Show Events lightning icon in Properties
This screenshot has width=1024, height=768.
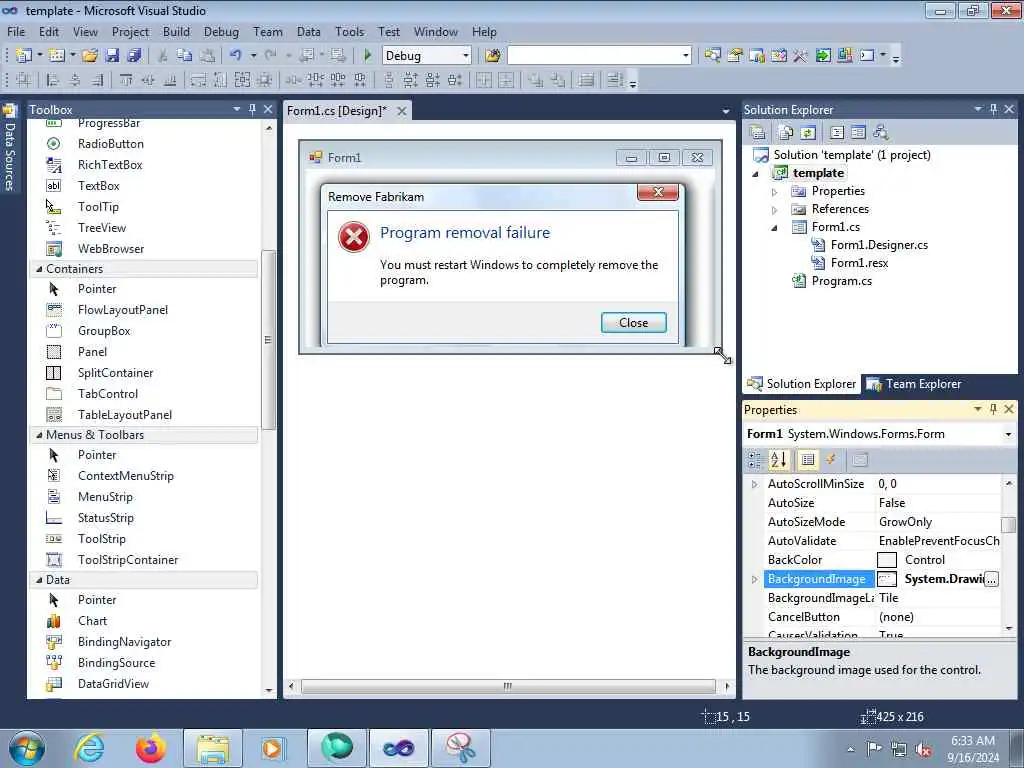[x=831, y=460]
